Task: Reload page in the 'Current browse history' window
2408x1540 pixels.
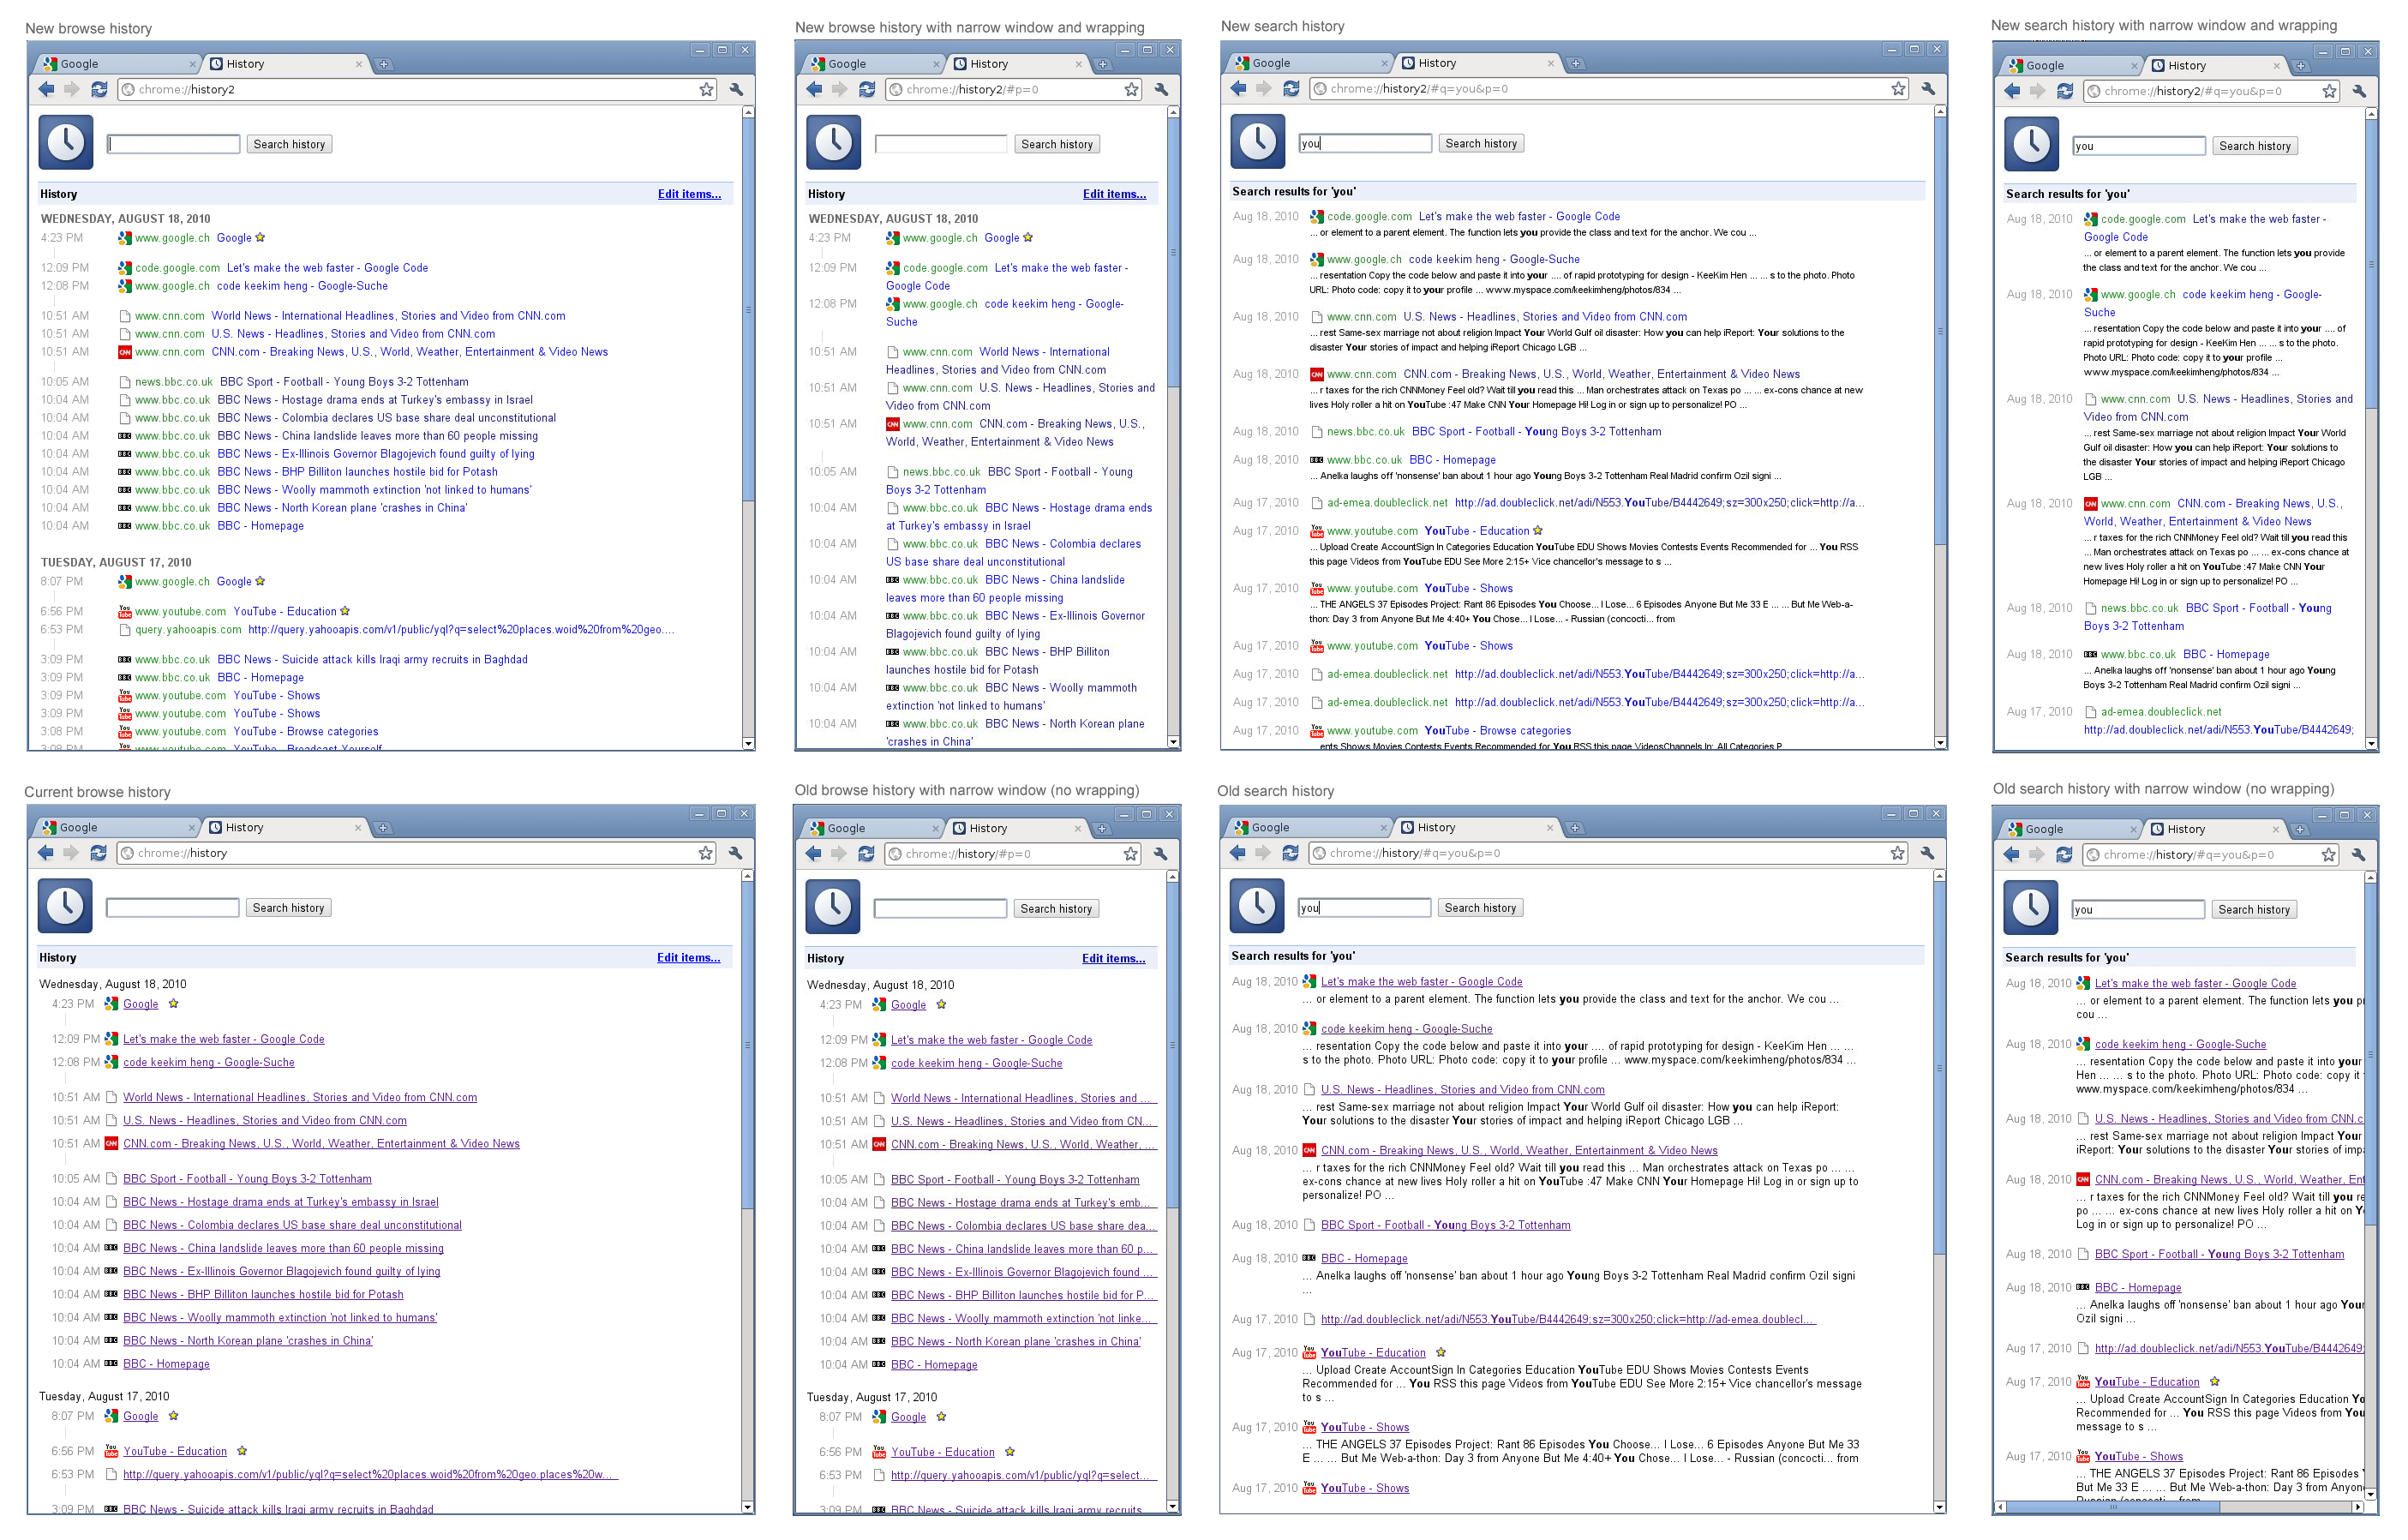Action: click(x=98, y=853)
